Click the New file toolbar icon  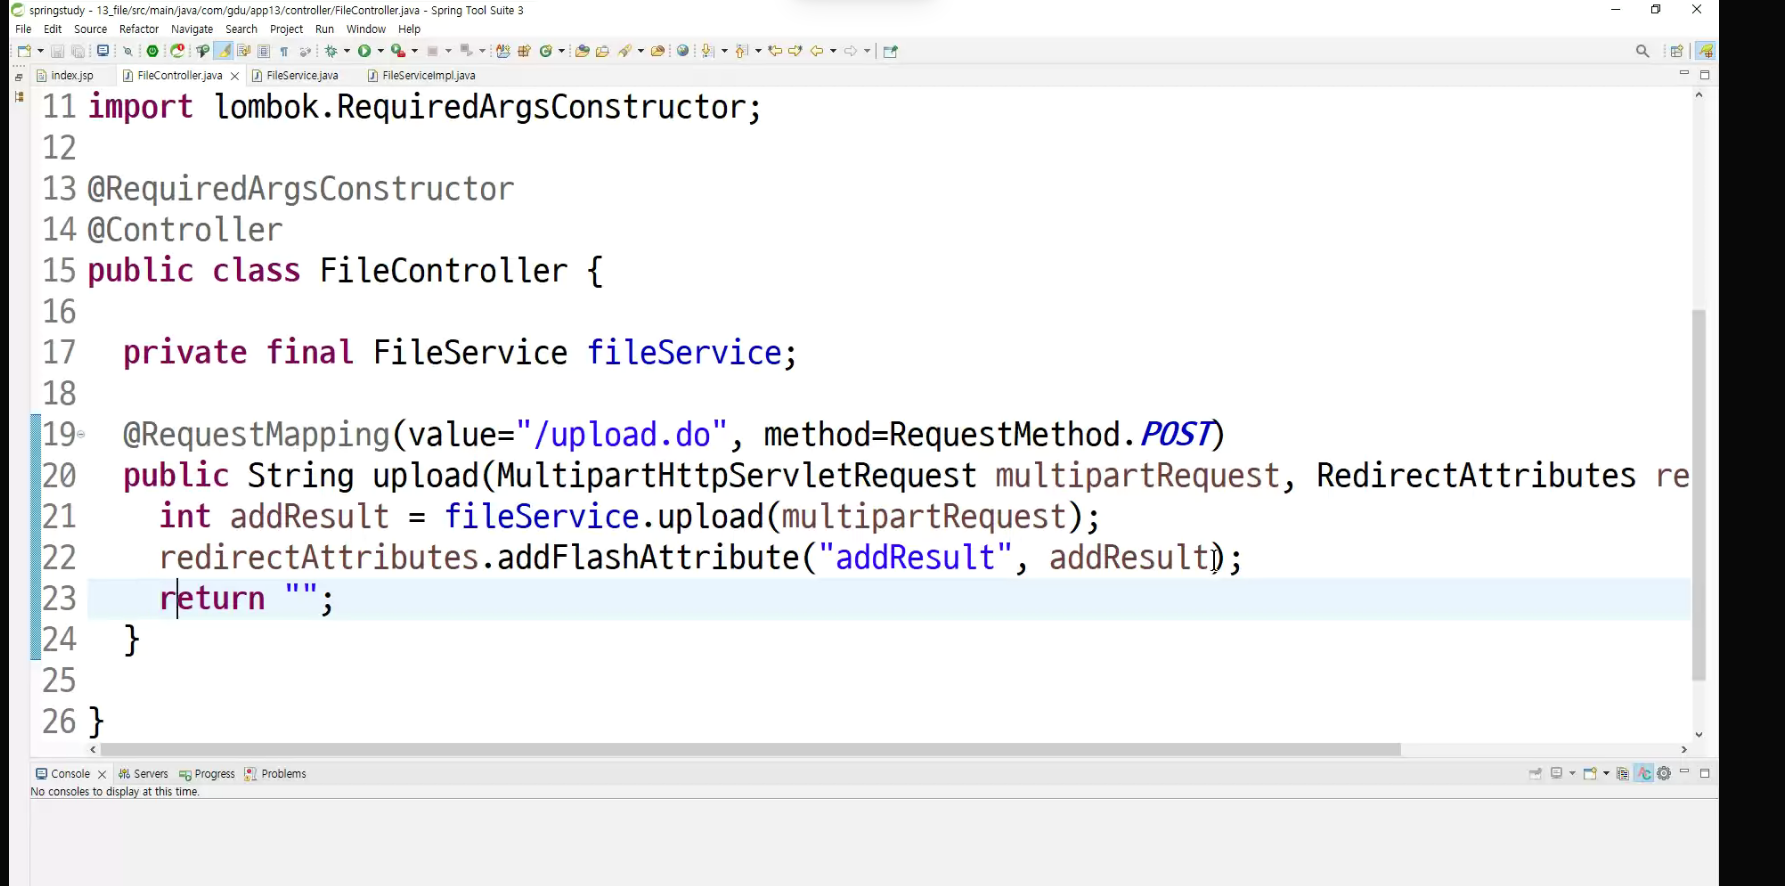pyautogui.click(x=24, y=51)
